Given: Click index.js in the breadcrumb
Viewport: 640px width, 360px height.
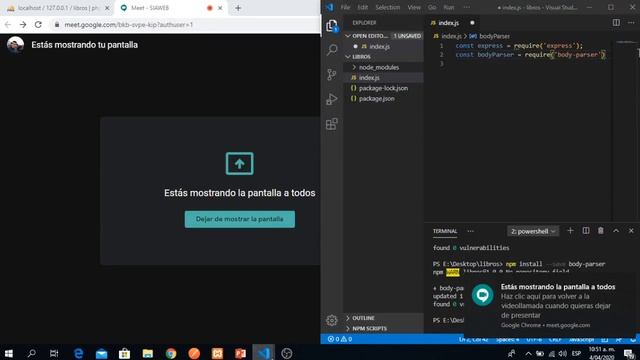Looking at the screenshot, I should (x=451, y=36).
